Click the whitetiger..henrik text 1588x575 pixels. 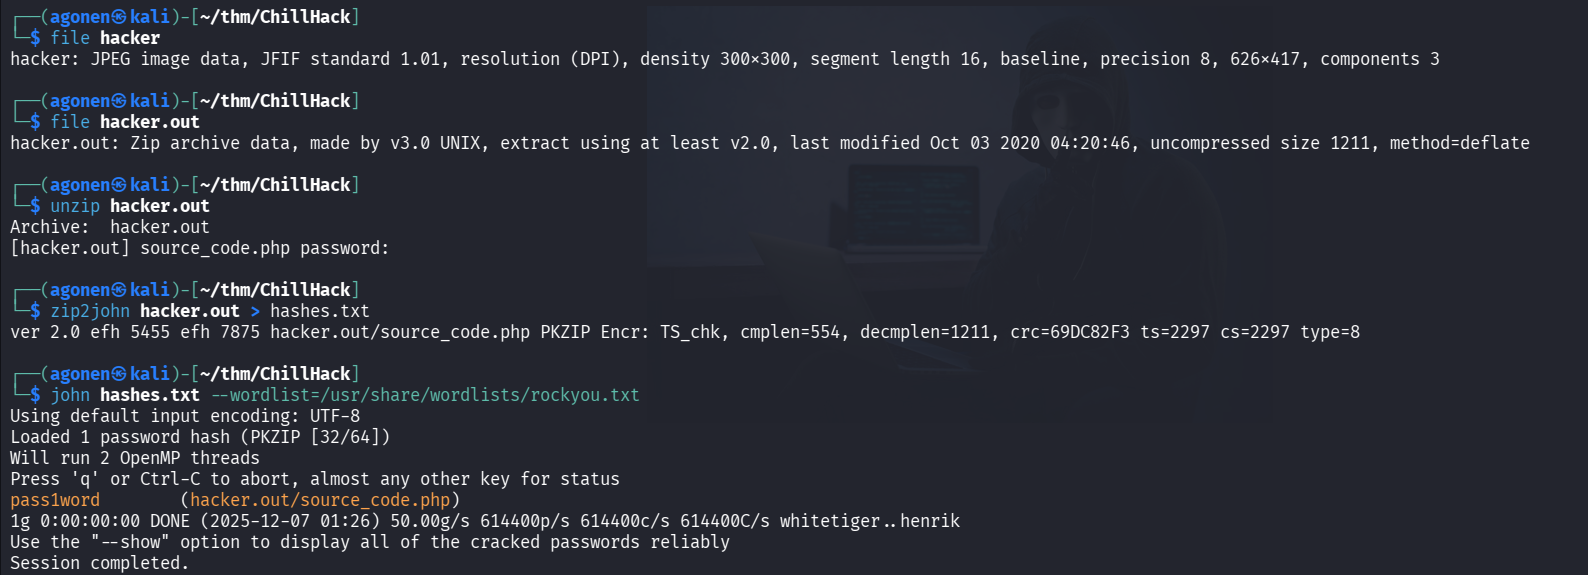click(869, 521)
